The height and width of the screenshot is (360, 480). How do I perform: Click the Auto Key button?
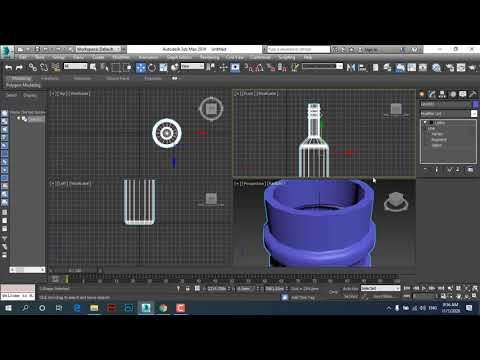point(350,289)
